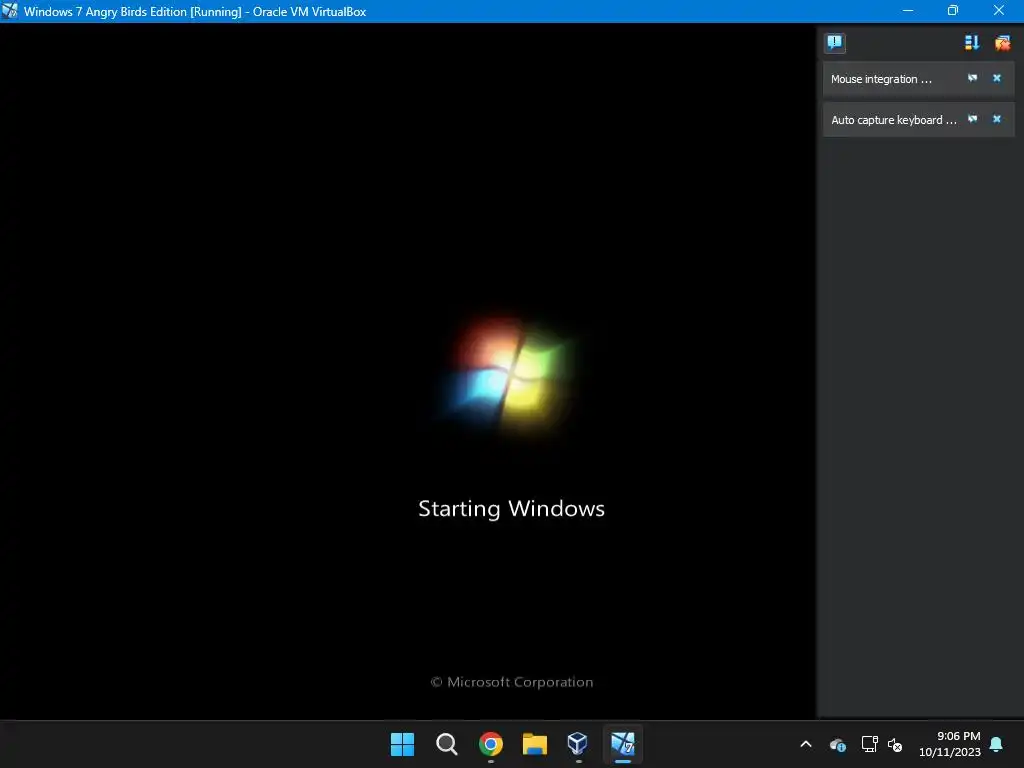Open the Windows Start menu
The height and width of the screenshot is (768, 1024).
tap(402, 744)
